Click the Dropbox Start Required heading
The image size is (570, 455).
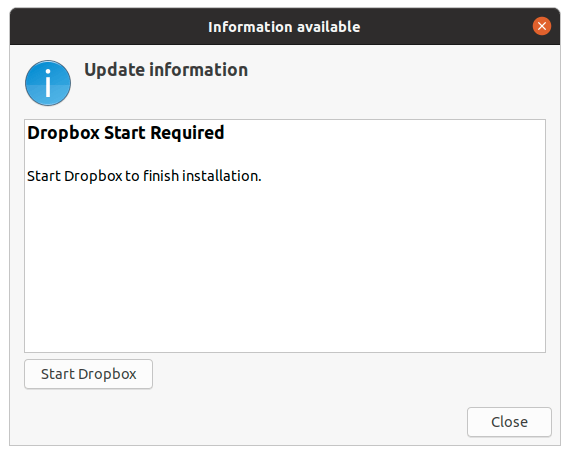[126, 133]
